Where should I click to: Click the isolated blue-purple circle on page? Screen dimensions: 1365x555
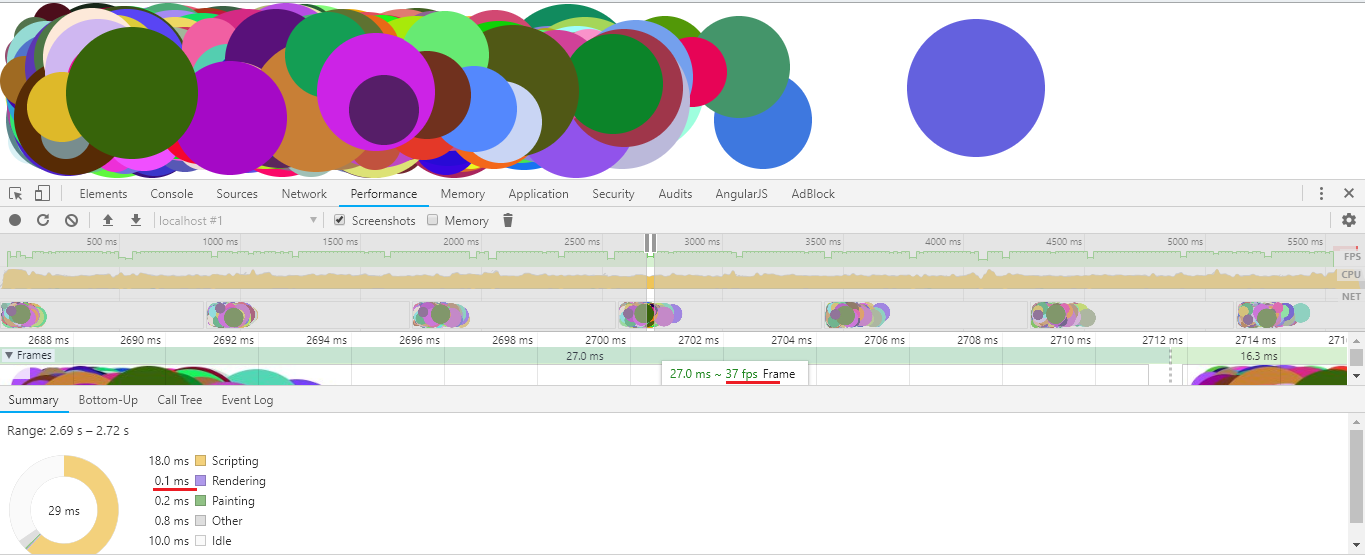(x=976, y=88)
